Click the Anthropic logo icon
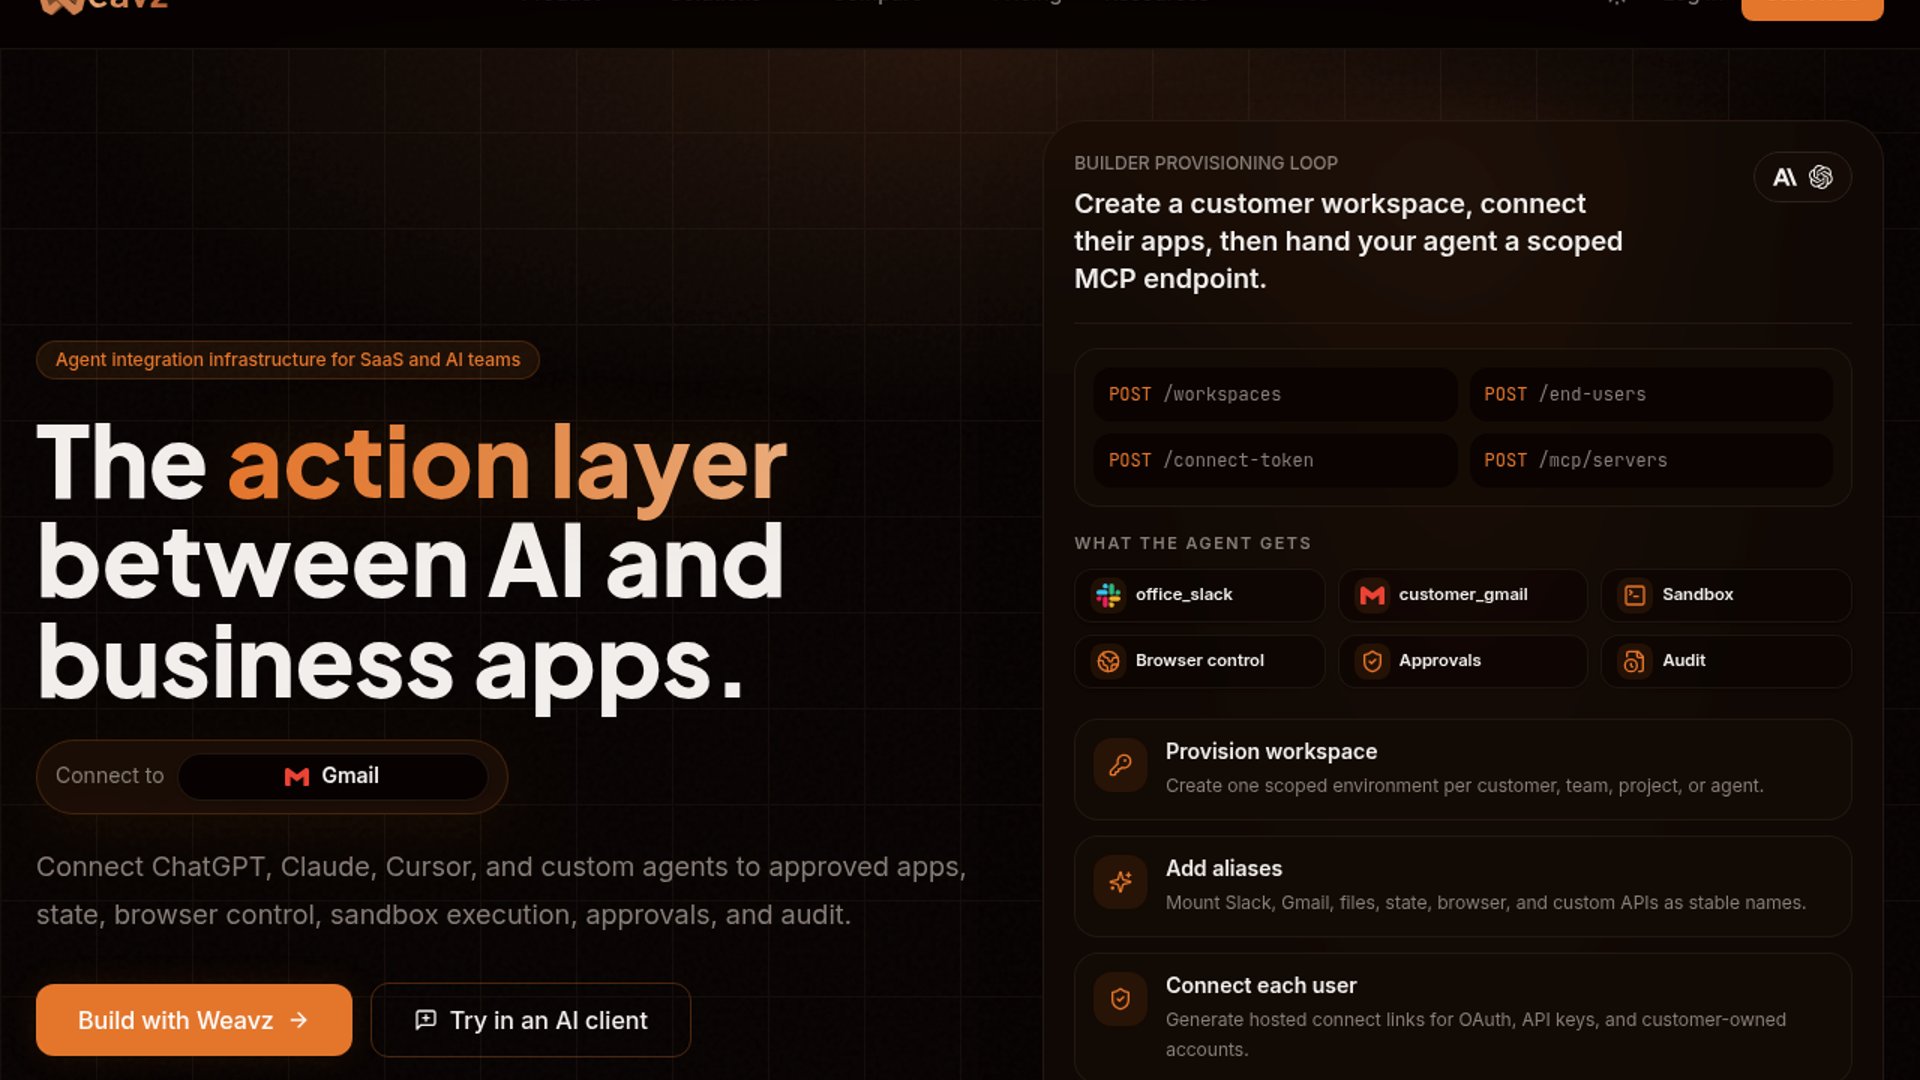1920x1080 pixels. click(1785, 177)
